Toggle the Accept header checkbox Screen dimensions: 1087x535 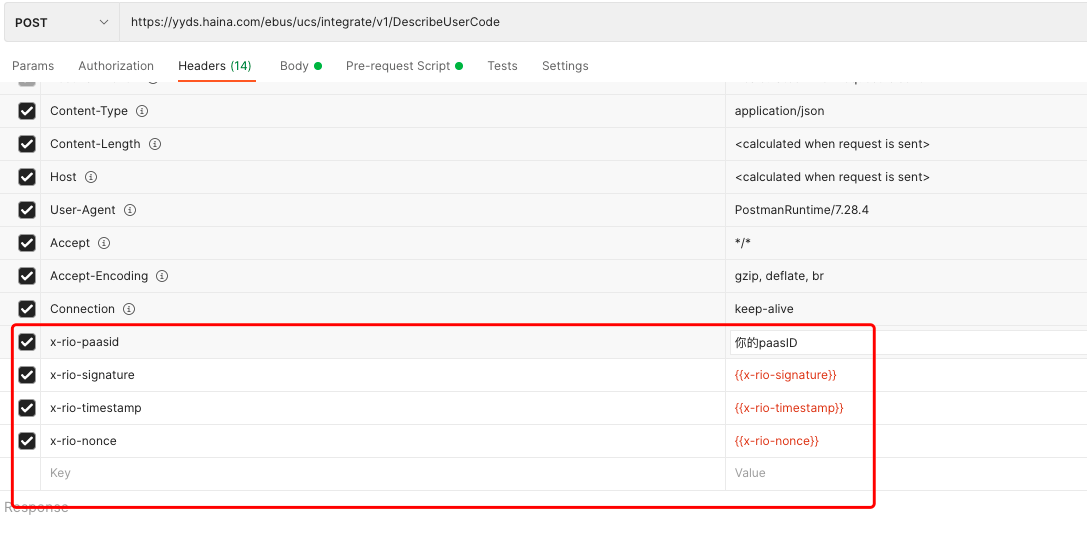26,243
